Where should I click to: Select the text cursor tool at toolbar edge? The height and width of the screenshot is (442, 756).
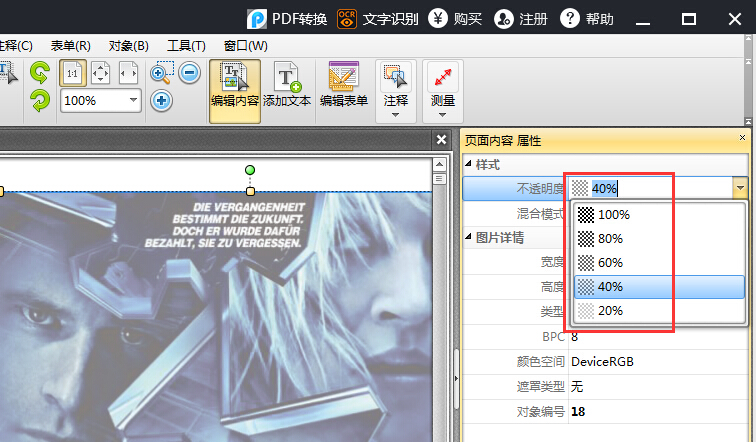(x=8, y=73)
